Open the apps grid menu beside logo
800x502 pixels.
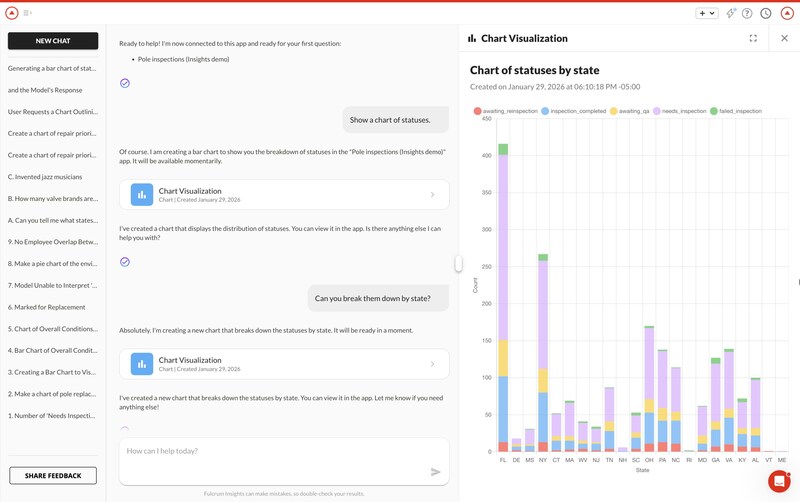(x=28, y=13)
